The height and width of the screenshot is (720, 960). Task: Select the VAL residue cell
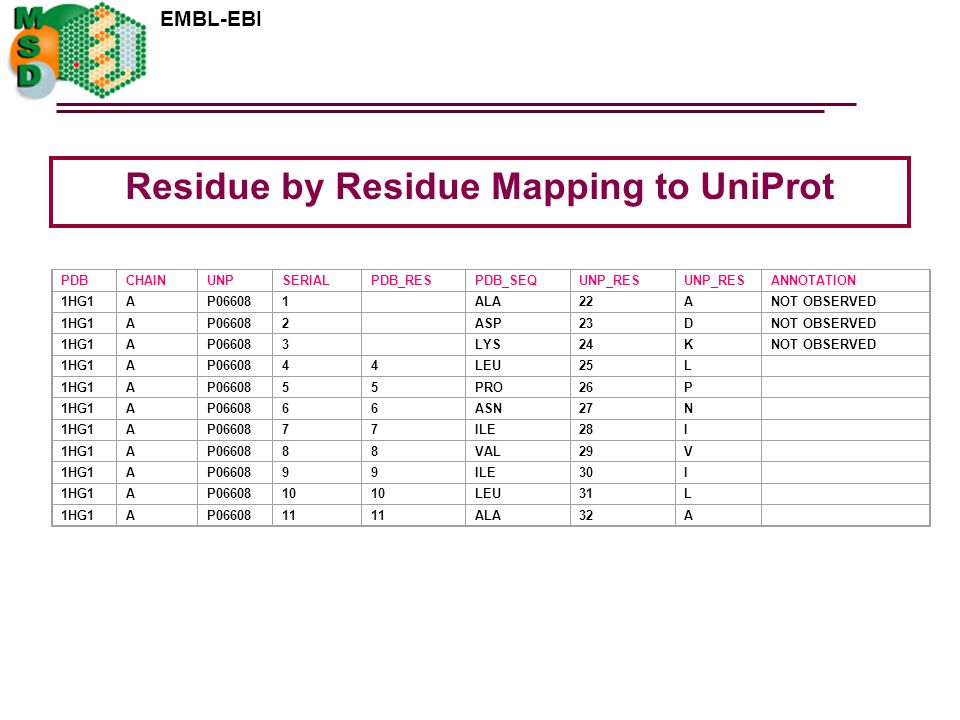pos(487,451)
